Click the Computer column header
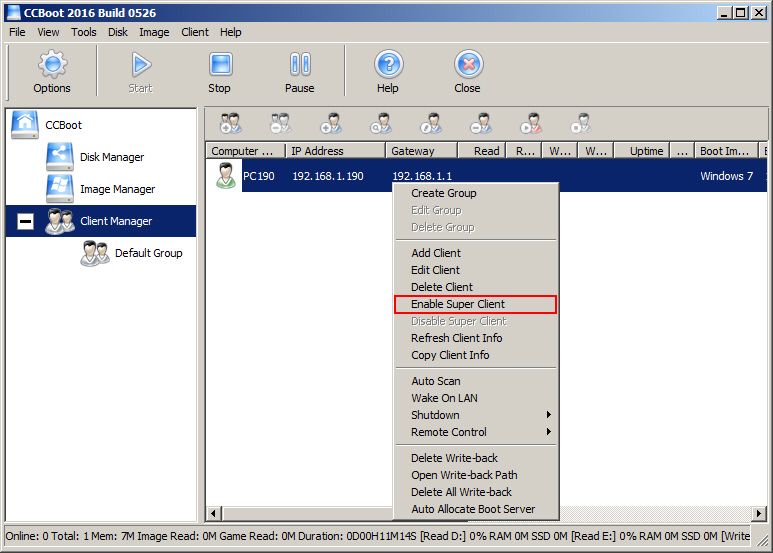 (x=246, y=151)
